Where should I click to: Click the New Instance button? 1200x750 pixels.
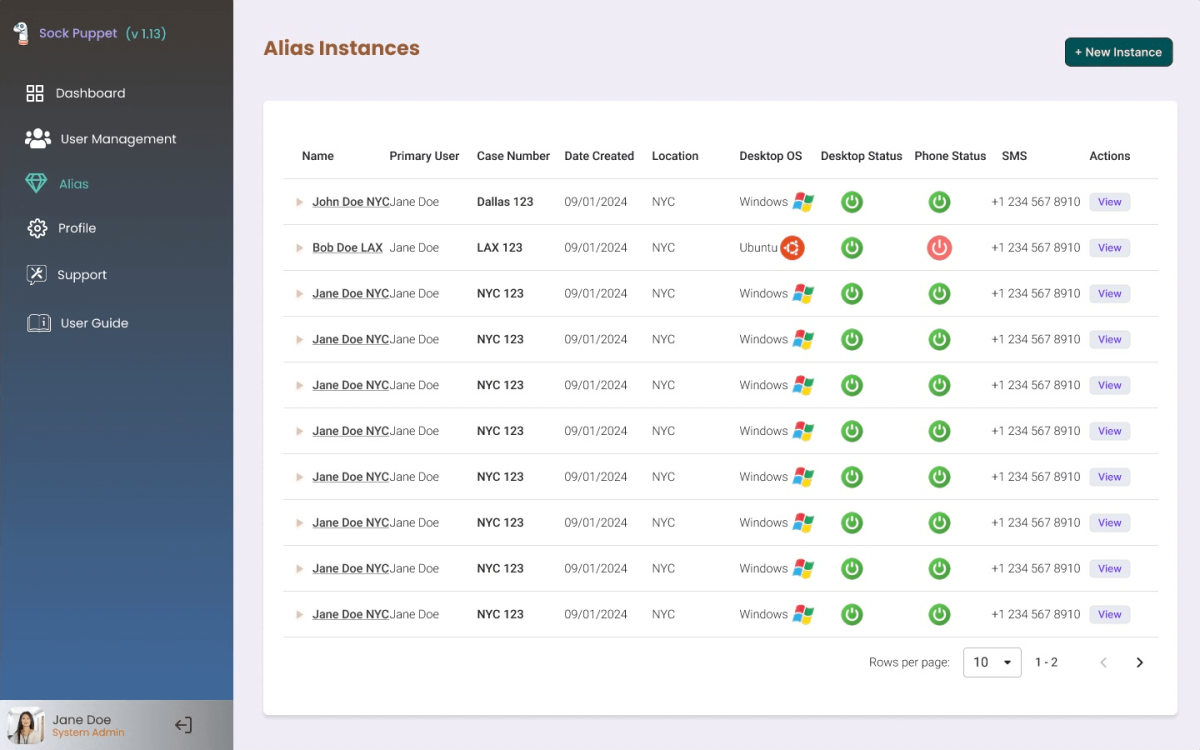tap(1118, 52)
